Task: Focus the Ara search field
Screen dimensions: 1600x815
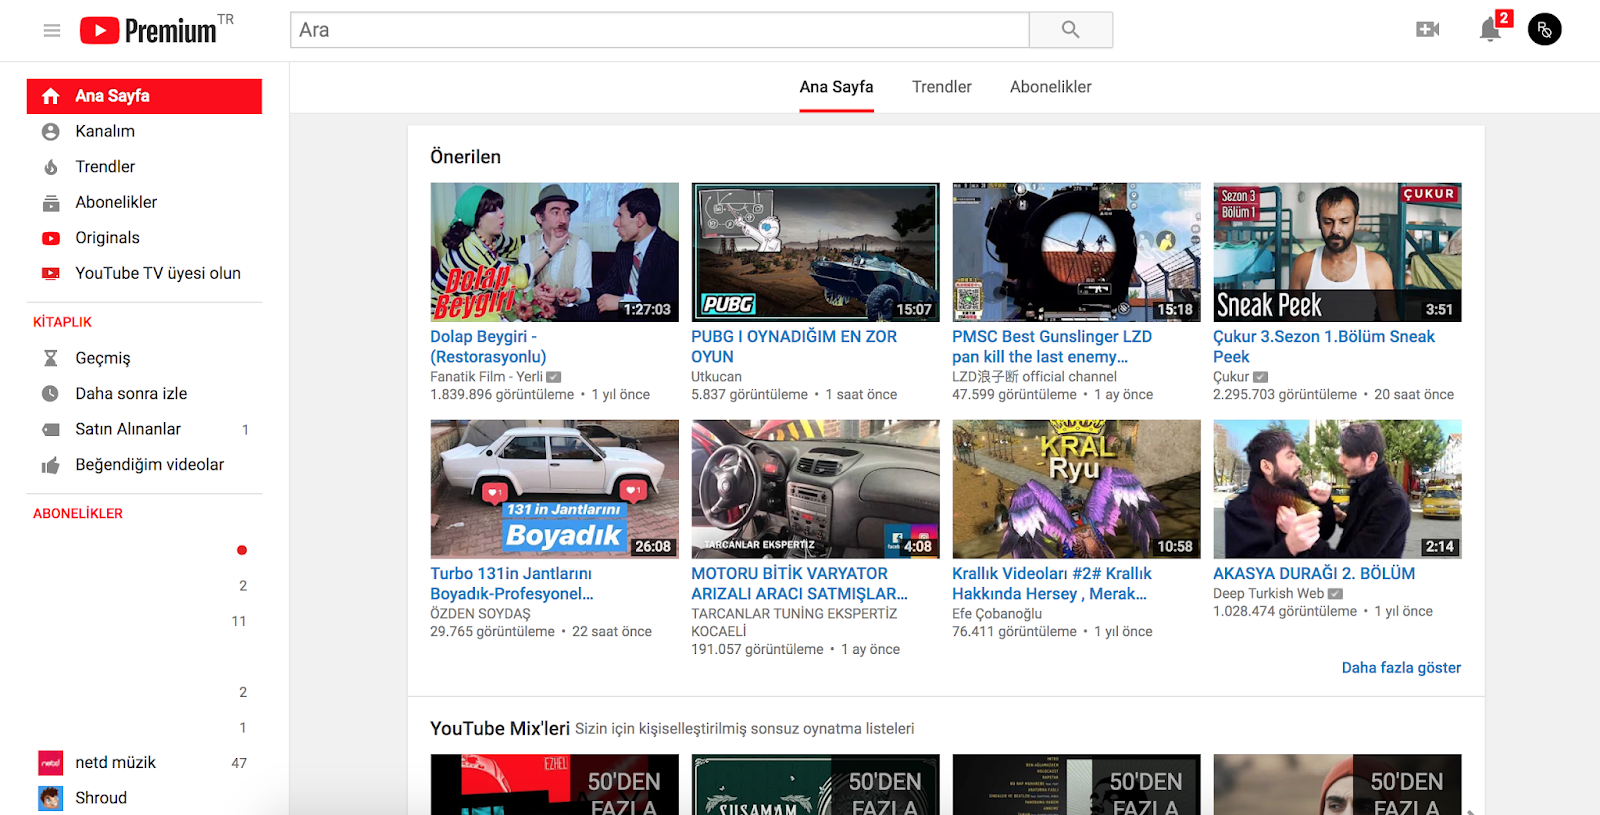Action: click(660, 30)
